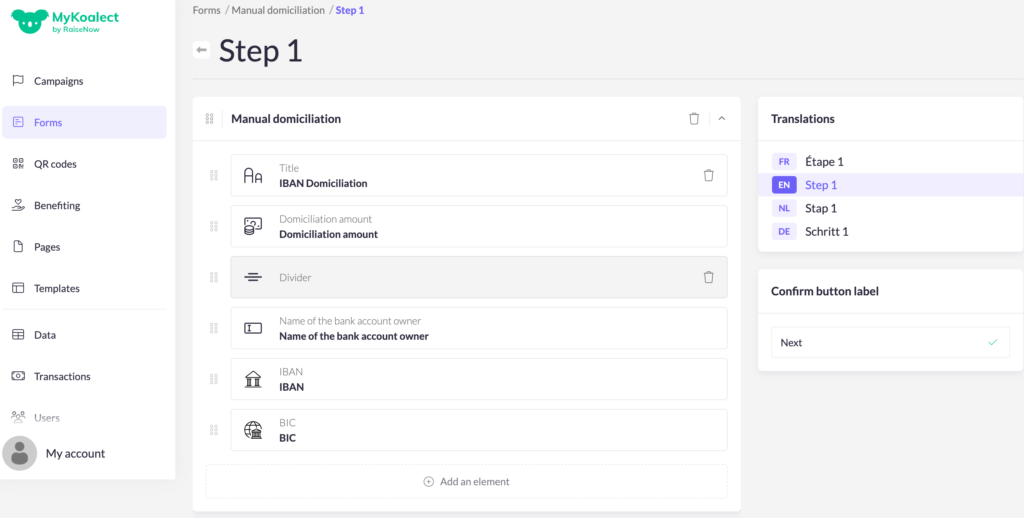Collapse the Manual domiciliation section chevron
The image size is (1024, 518).
pyautogui.click(x=722, y=118)
